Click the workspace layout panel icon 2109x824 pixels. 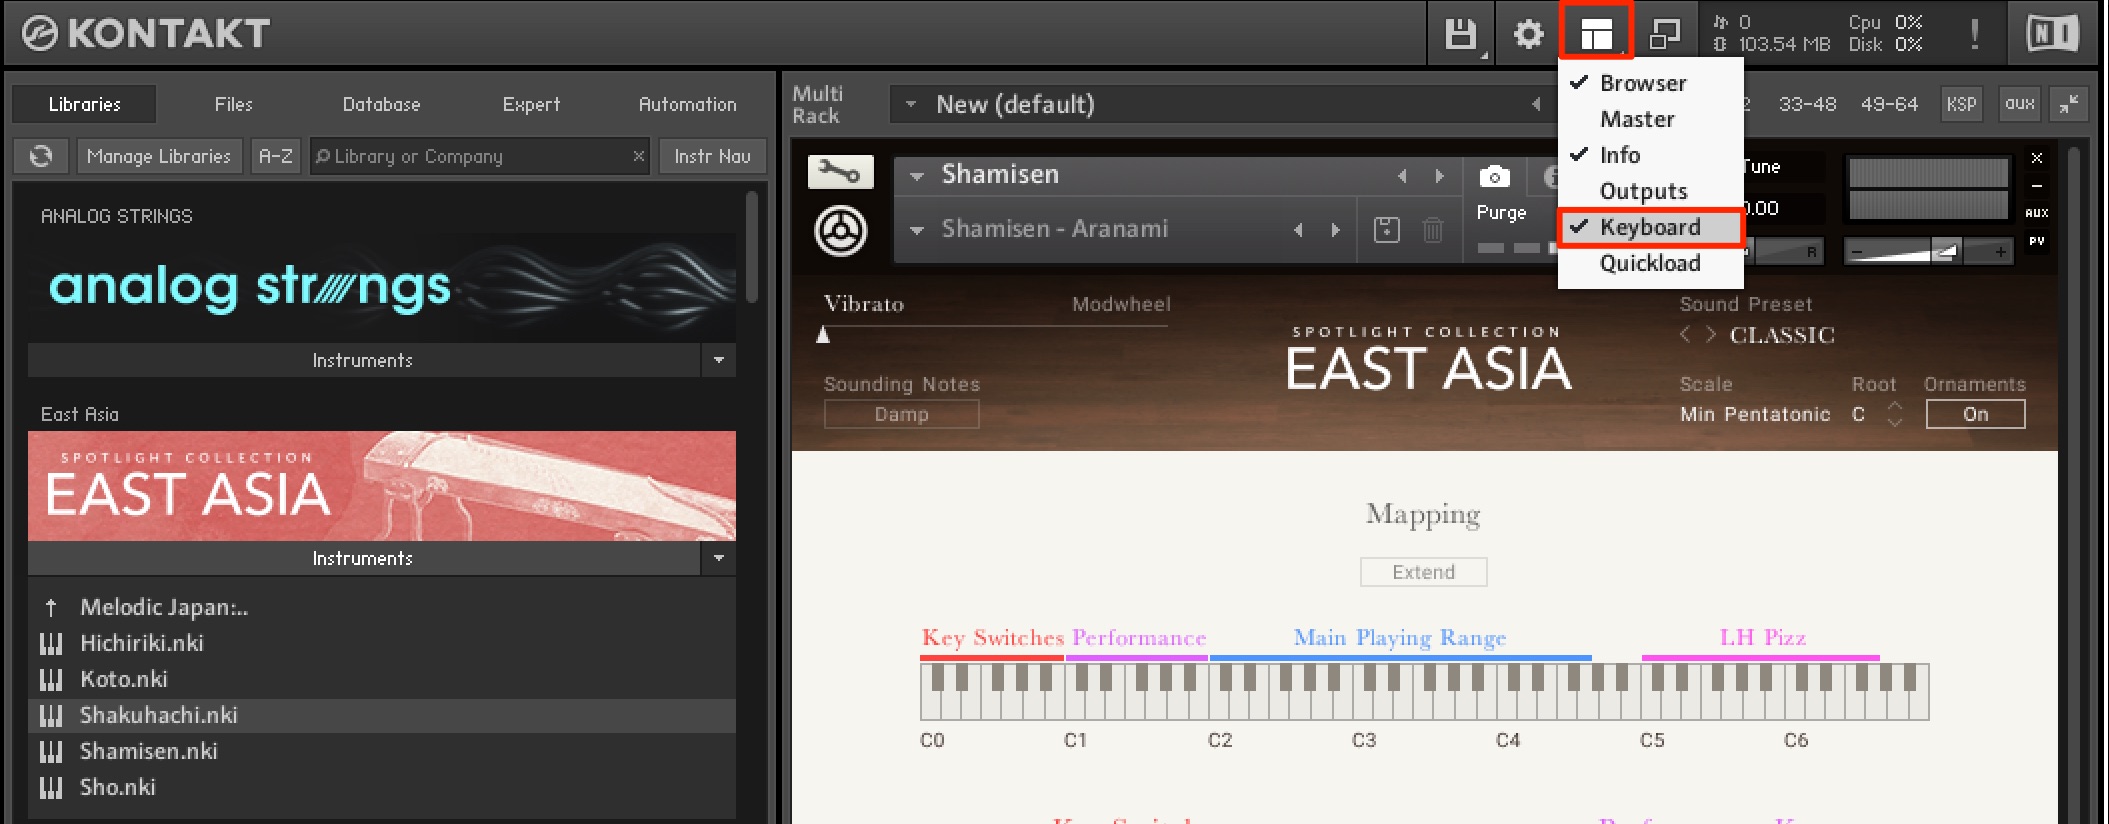point(1596,33)
